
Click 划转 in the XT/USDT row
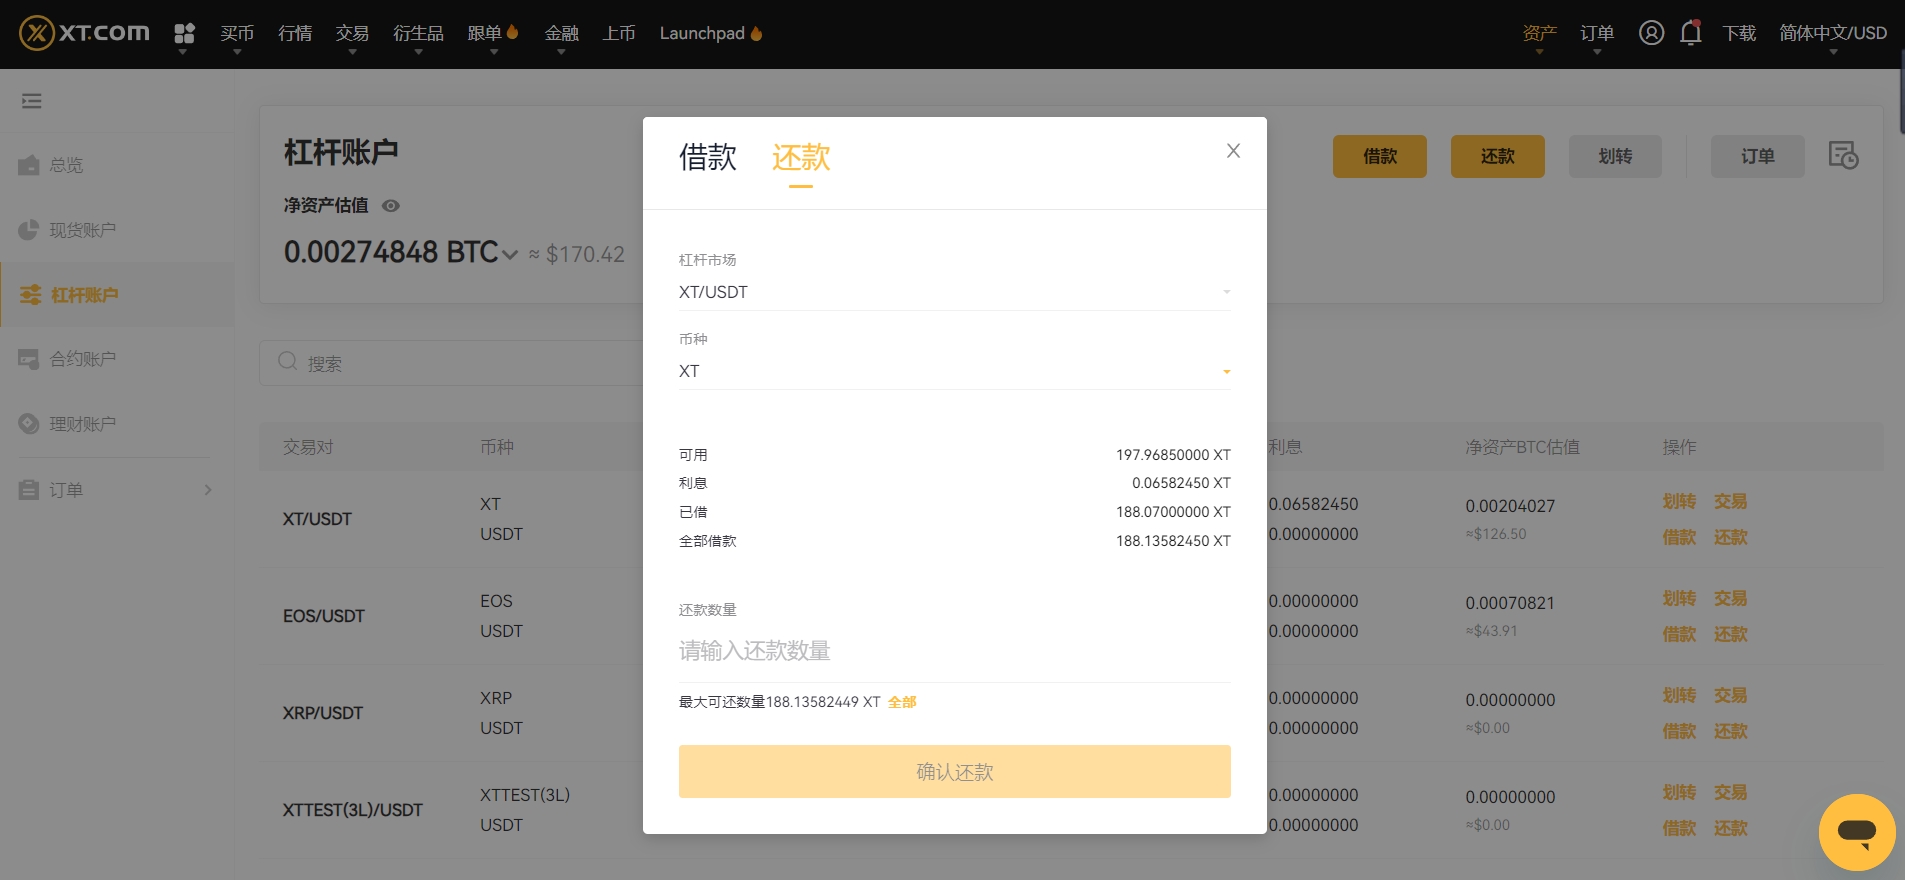[1680, 501]
